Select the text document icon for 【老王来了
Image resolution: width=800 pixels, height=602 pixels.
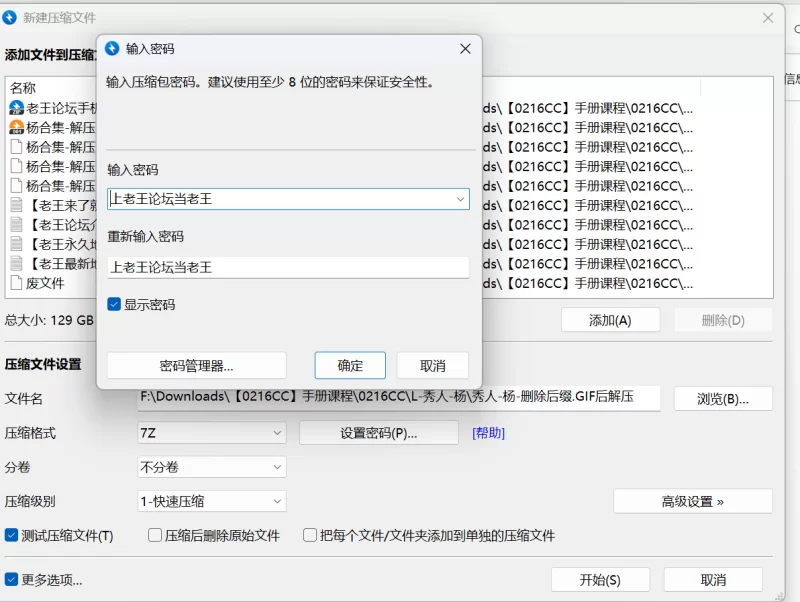tap(16, 205)
